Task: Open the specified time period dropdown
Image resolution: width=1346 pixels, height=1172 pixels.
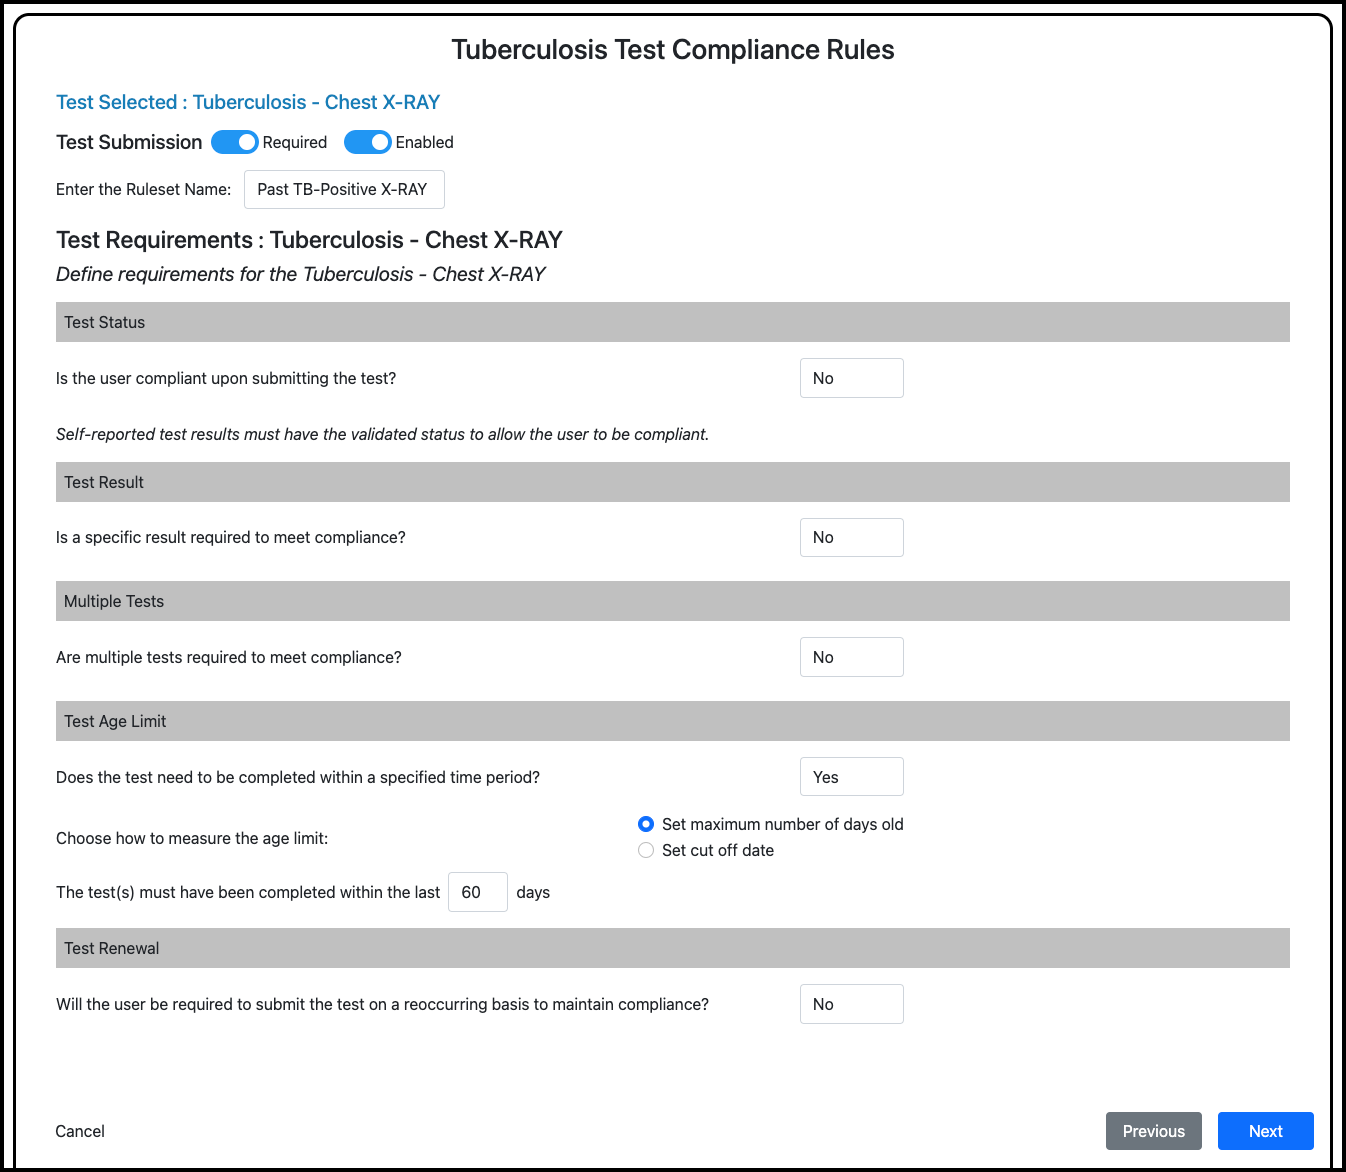Action: (x=851, y=777)
